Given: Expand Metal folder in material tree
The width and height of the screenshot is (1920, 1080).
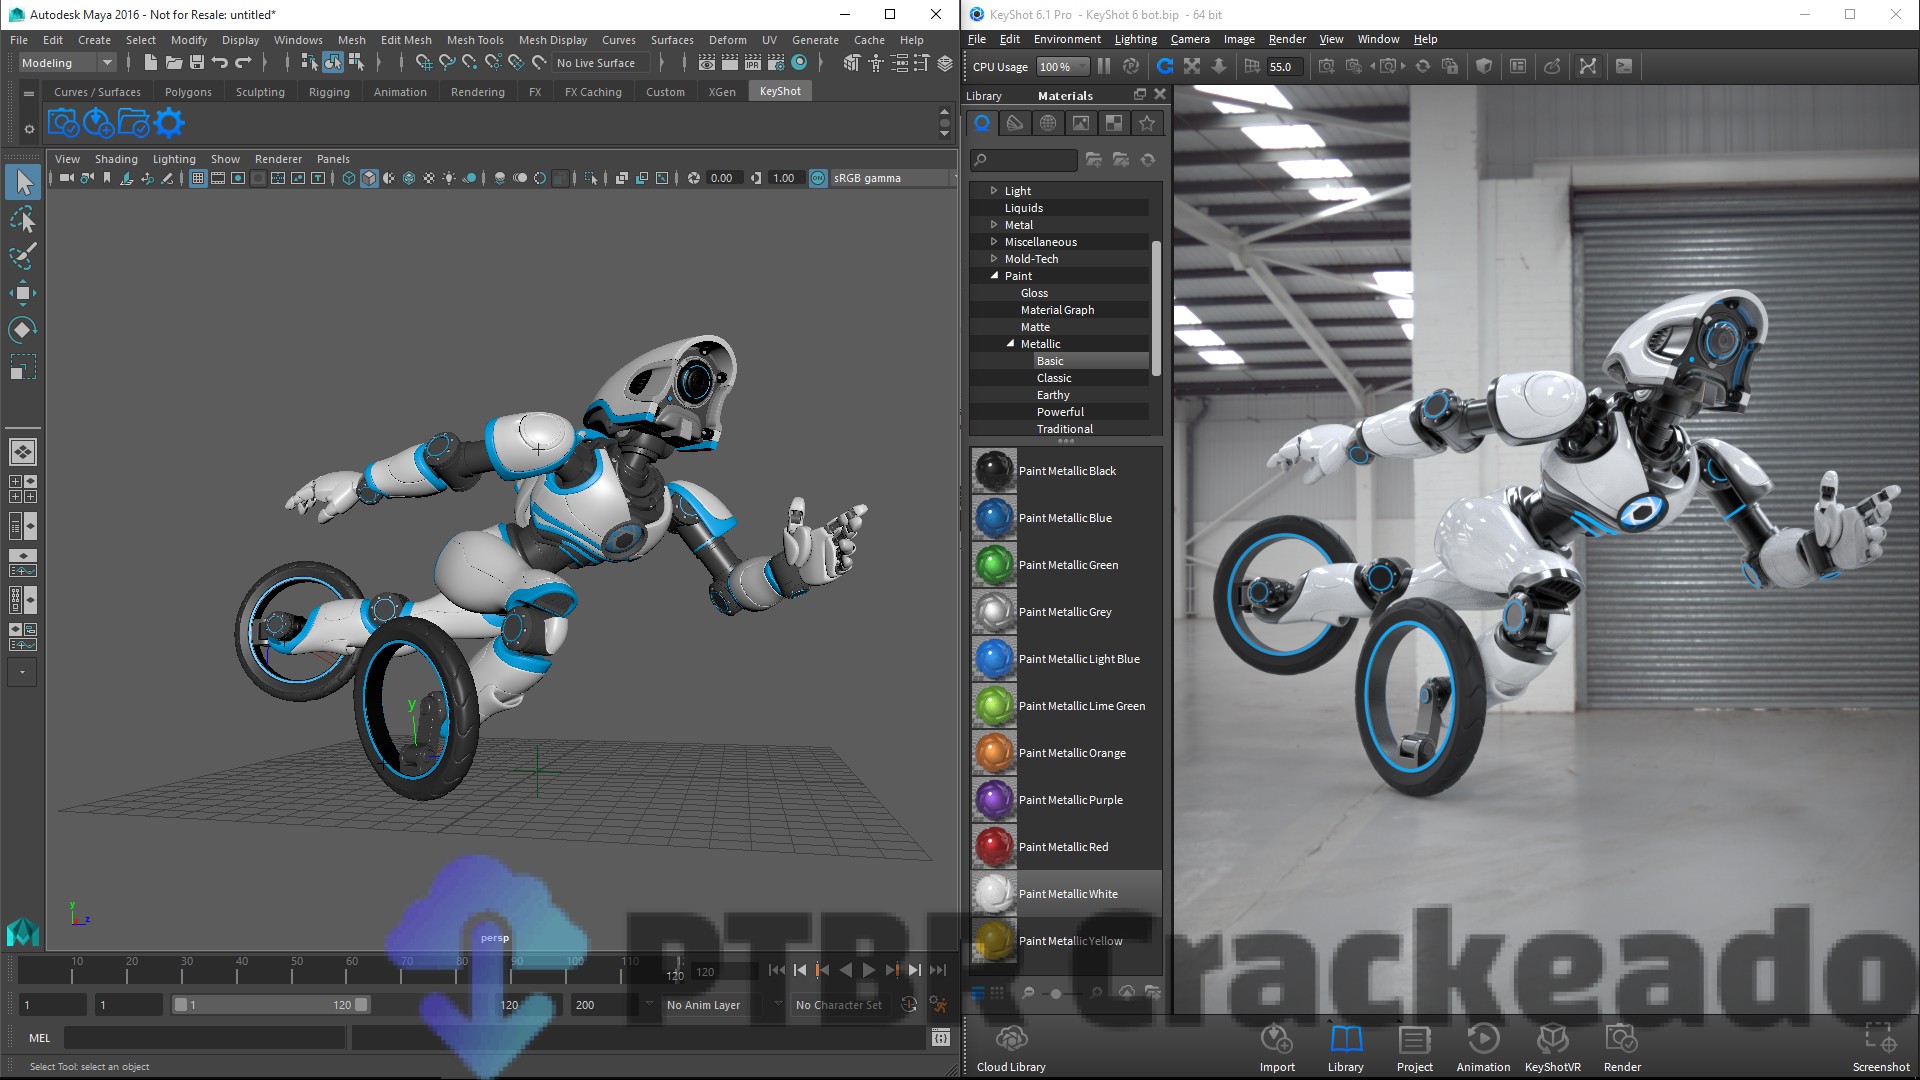Looking at the screenshot, I should coord(993,224).
